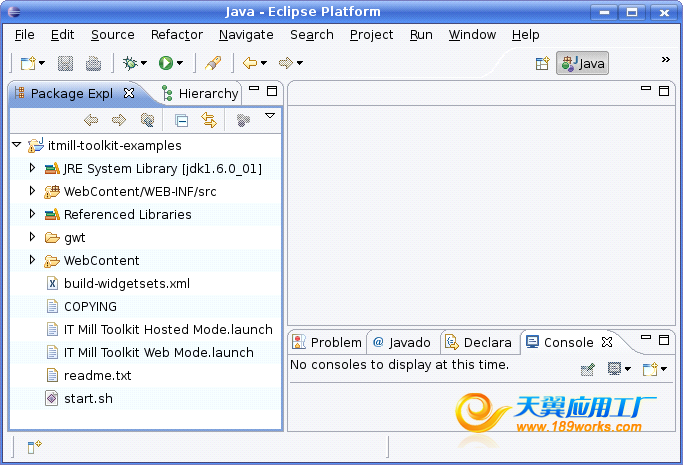Screen dimensions: 684x466
Task: Click Display Selected Console icon
Action: [614, 369]
